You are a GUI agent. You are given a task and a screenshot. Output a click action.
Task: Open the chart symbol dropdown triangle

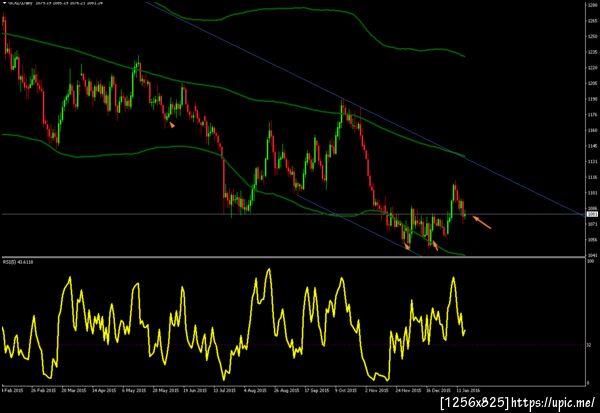[4, 2]
